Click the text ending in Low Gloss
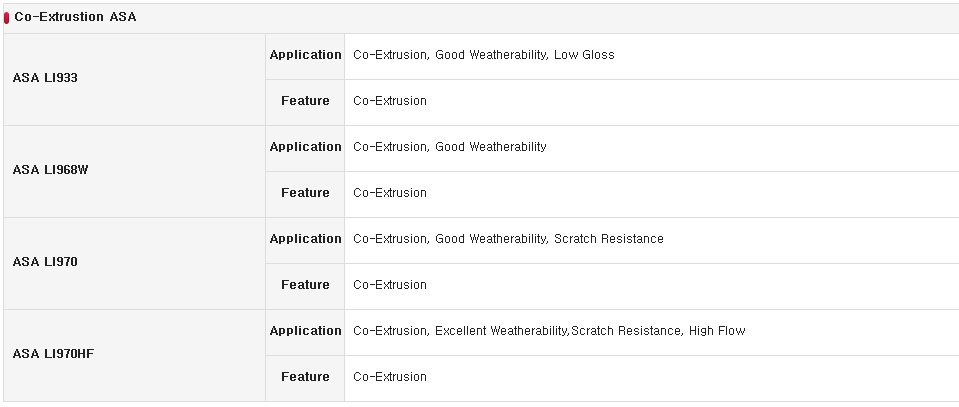Screen dimensions: 959x407 (484, 54)
